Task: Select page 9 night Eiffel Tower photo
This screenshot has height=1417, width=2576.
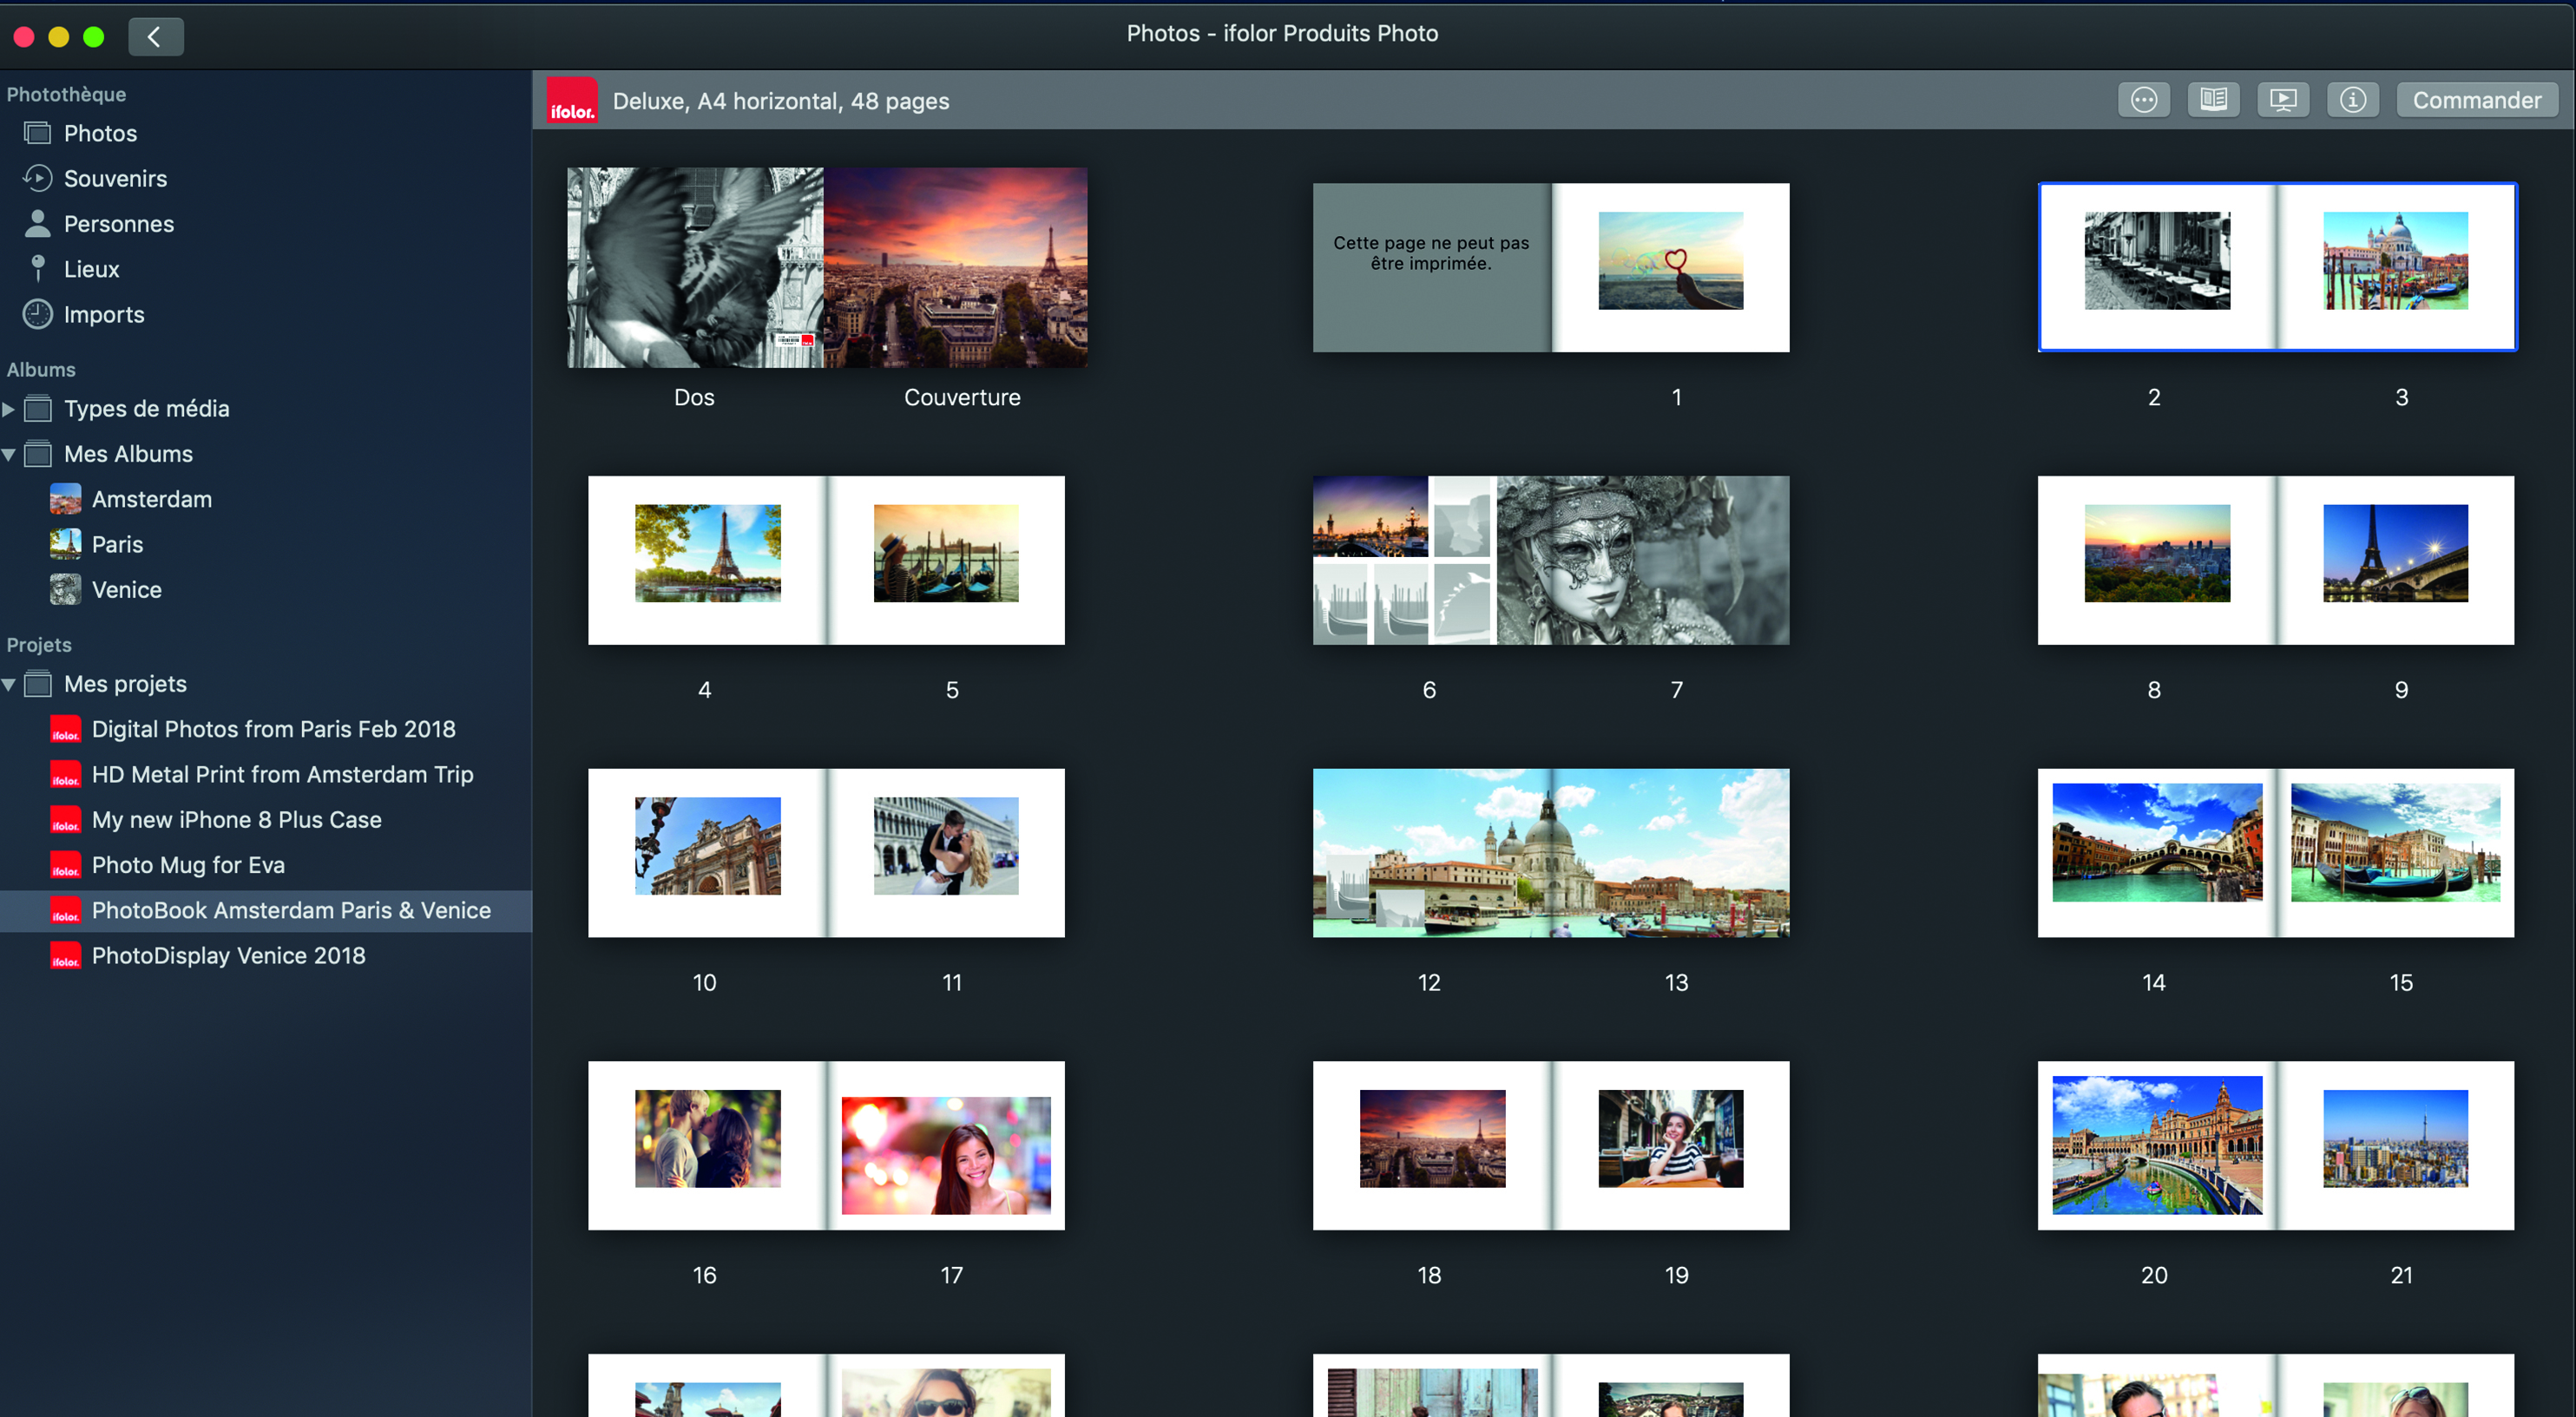Action: [x=2395, y=553]
